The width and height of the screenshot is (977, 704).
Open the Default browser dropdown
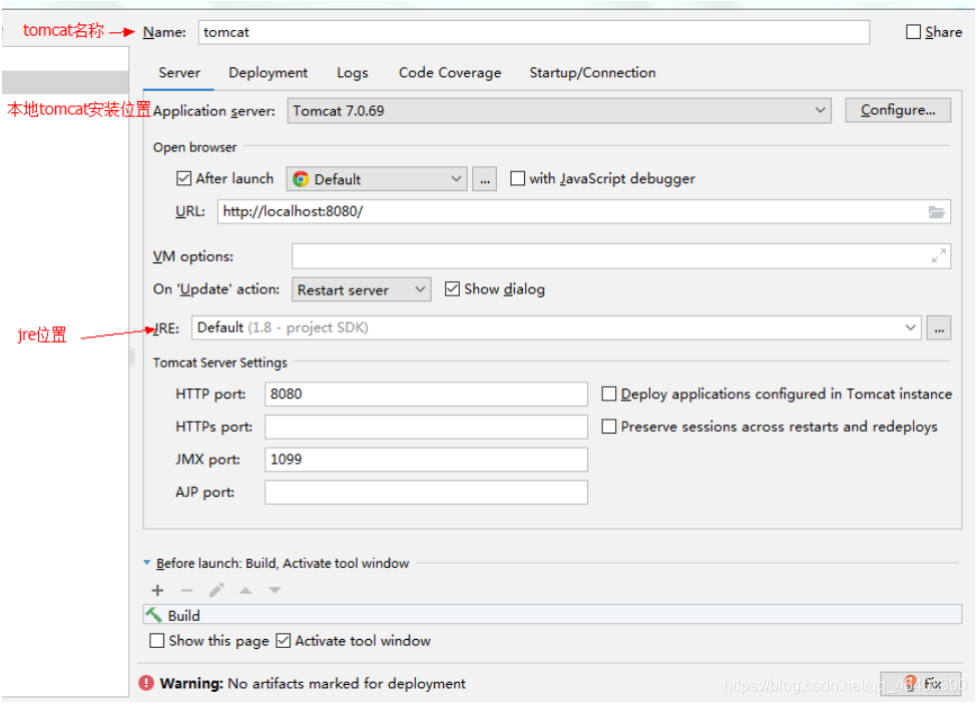coord(377,179)
